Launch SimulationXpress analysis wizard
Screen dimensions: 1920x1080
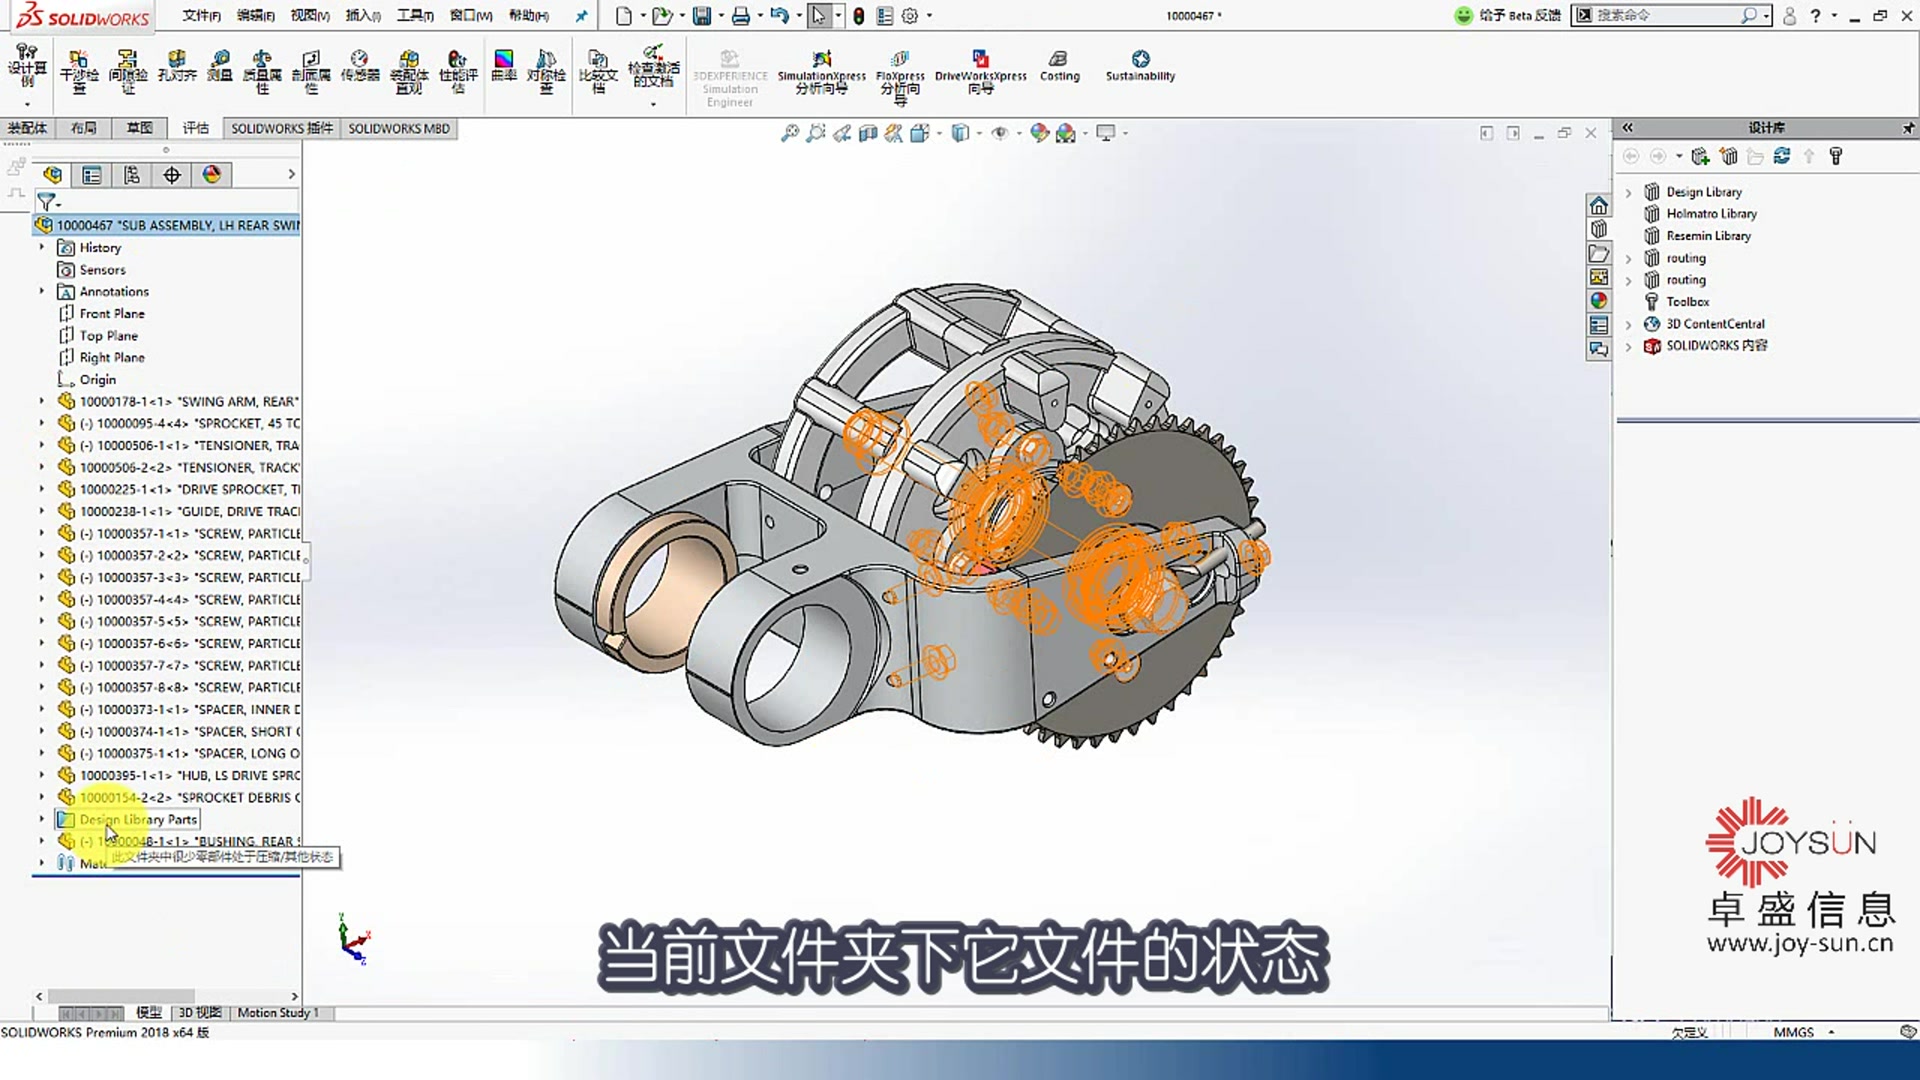point(822,72)
